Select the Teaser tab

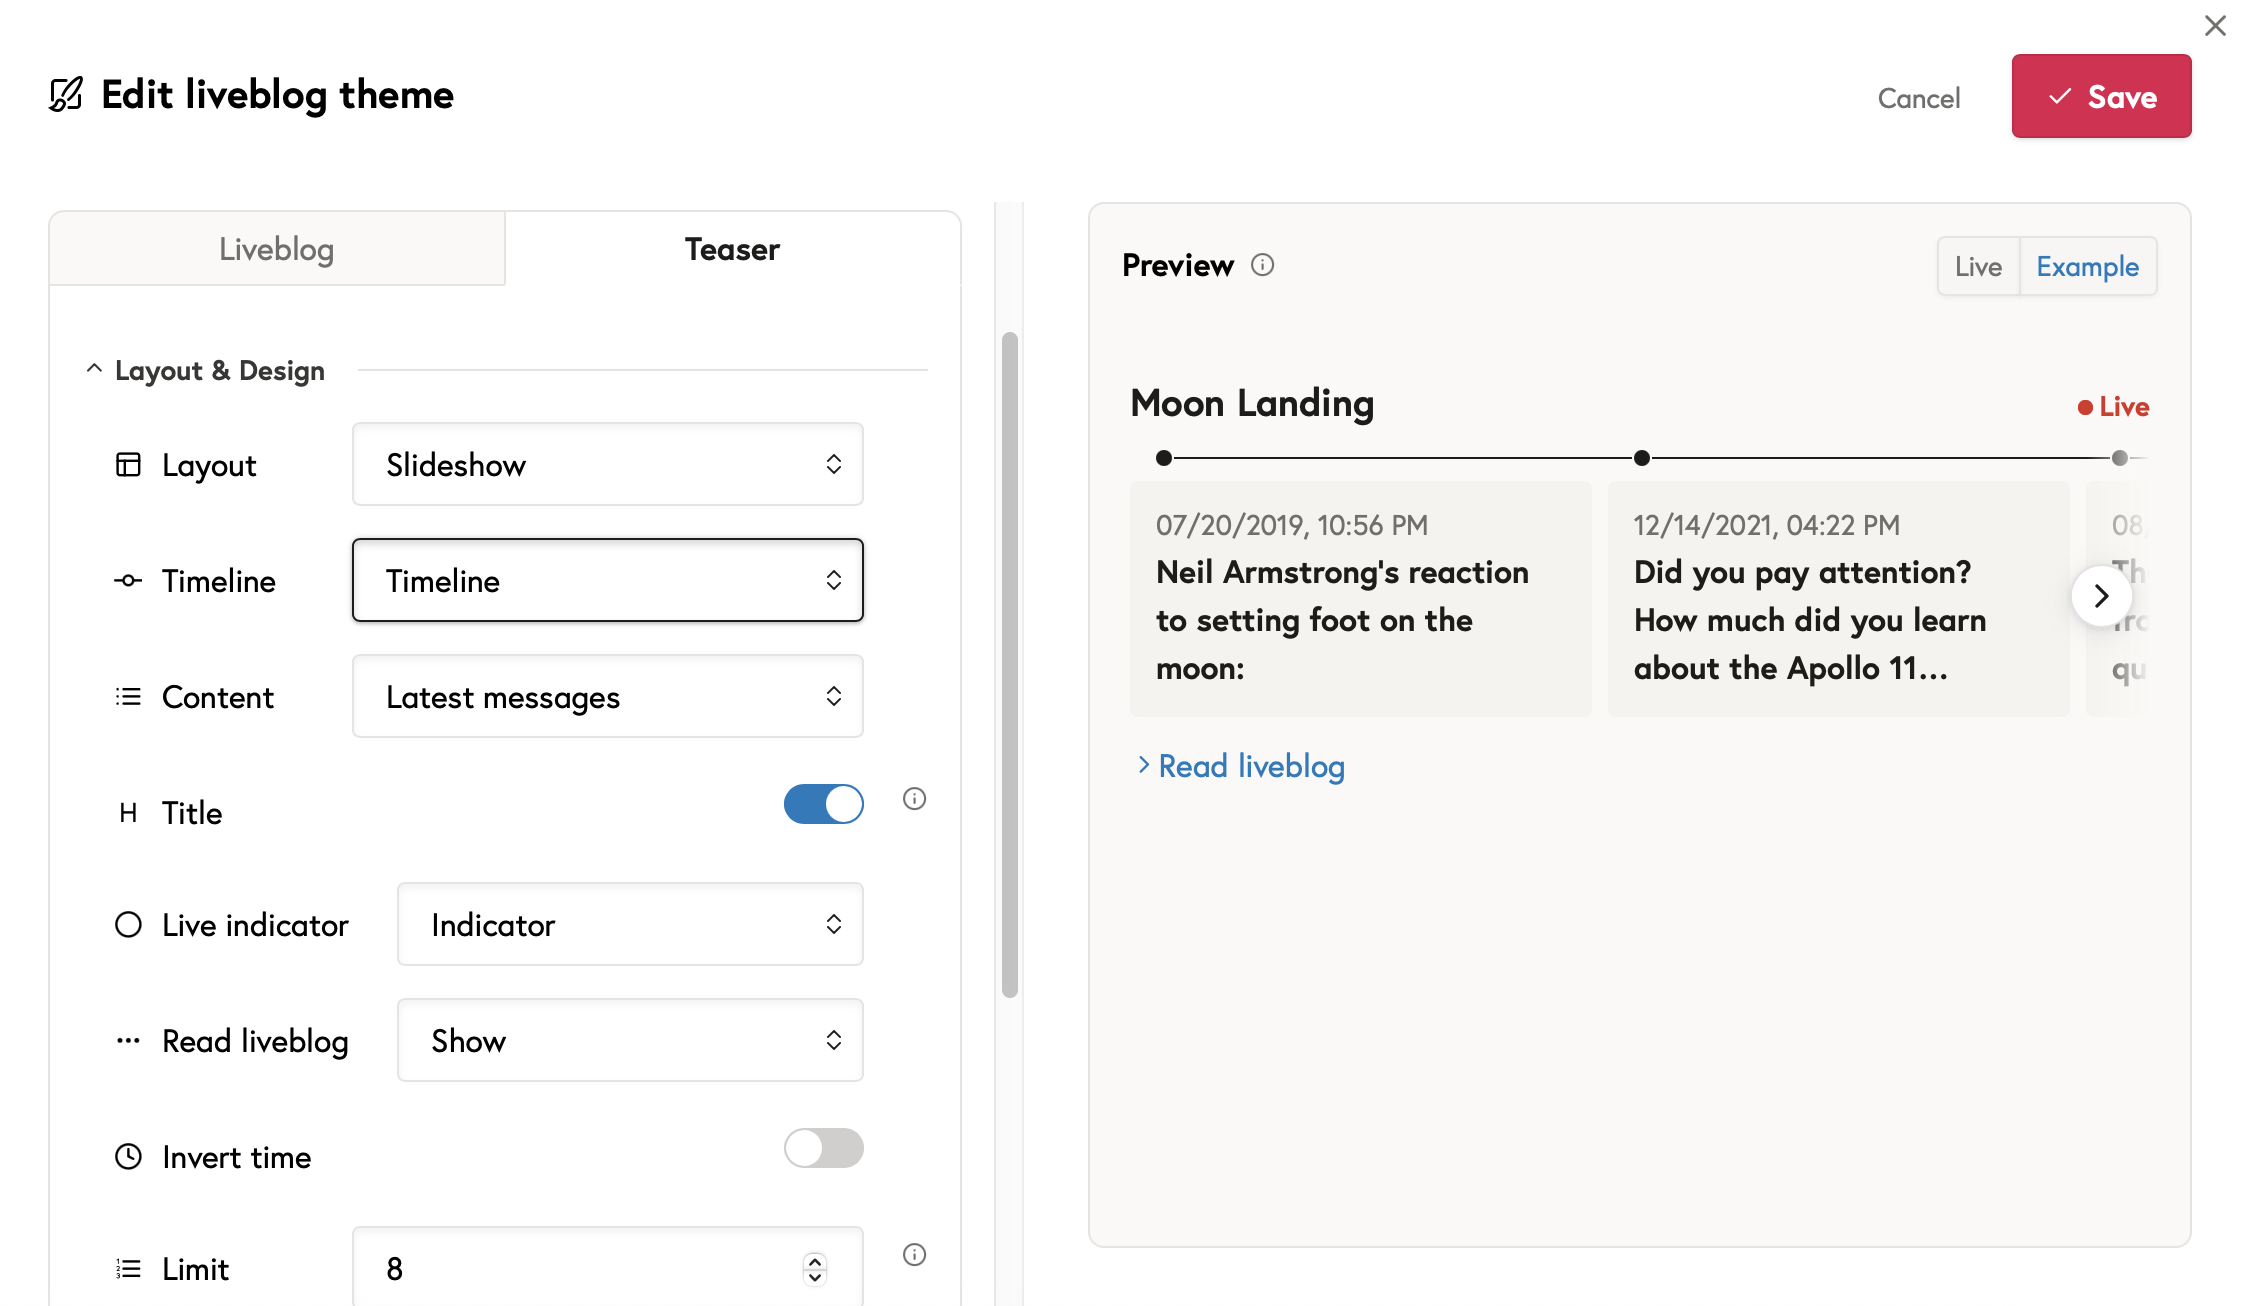[x=732, y=249]
